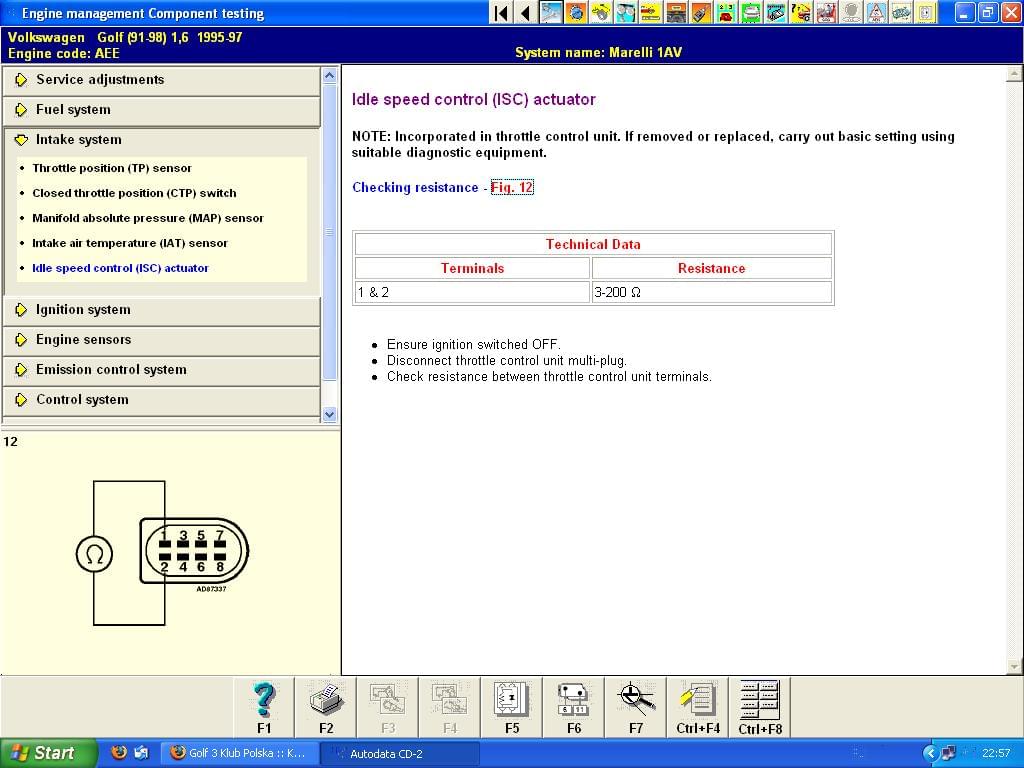The image size is (1024, 768).
Task: Select Manifold absolute pressure (MAP) sensor
Action: [148, 218]
